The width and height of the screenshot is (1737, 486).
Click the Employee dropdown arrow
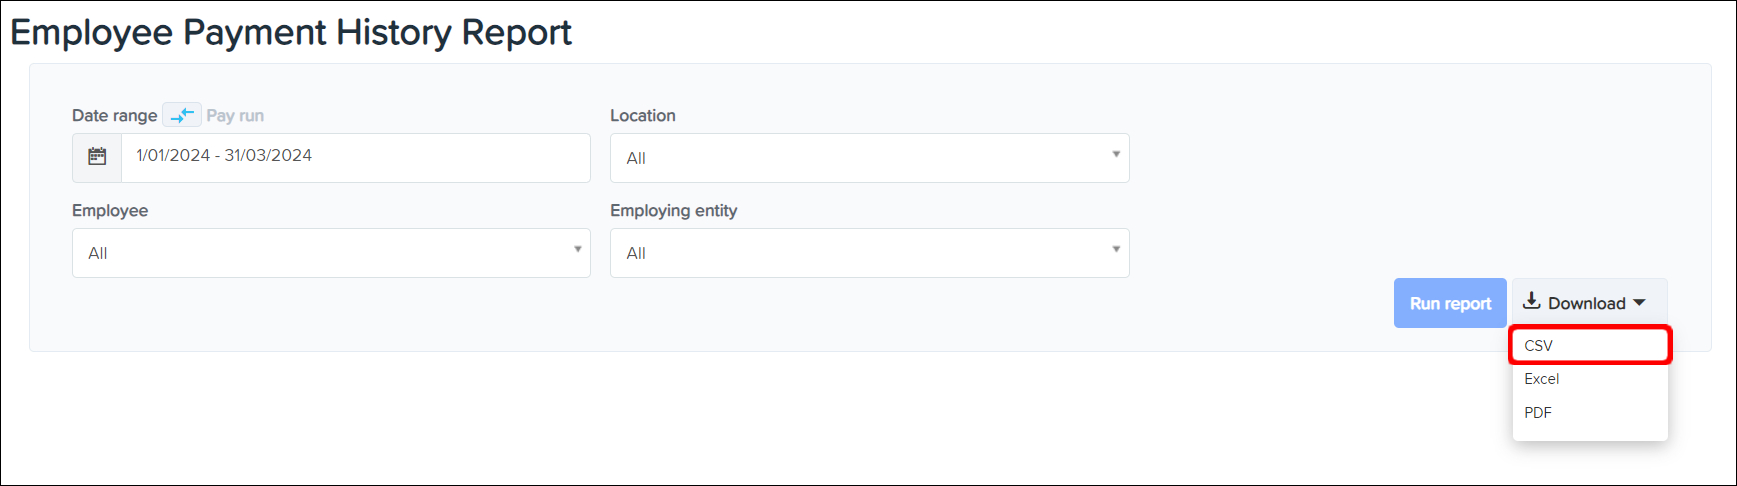(577, 249)
